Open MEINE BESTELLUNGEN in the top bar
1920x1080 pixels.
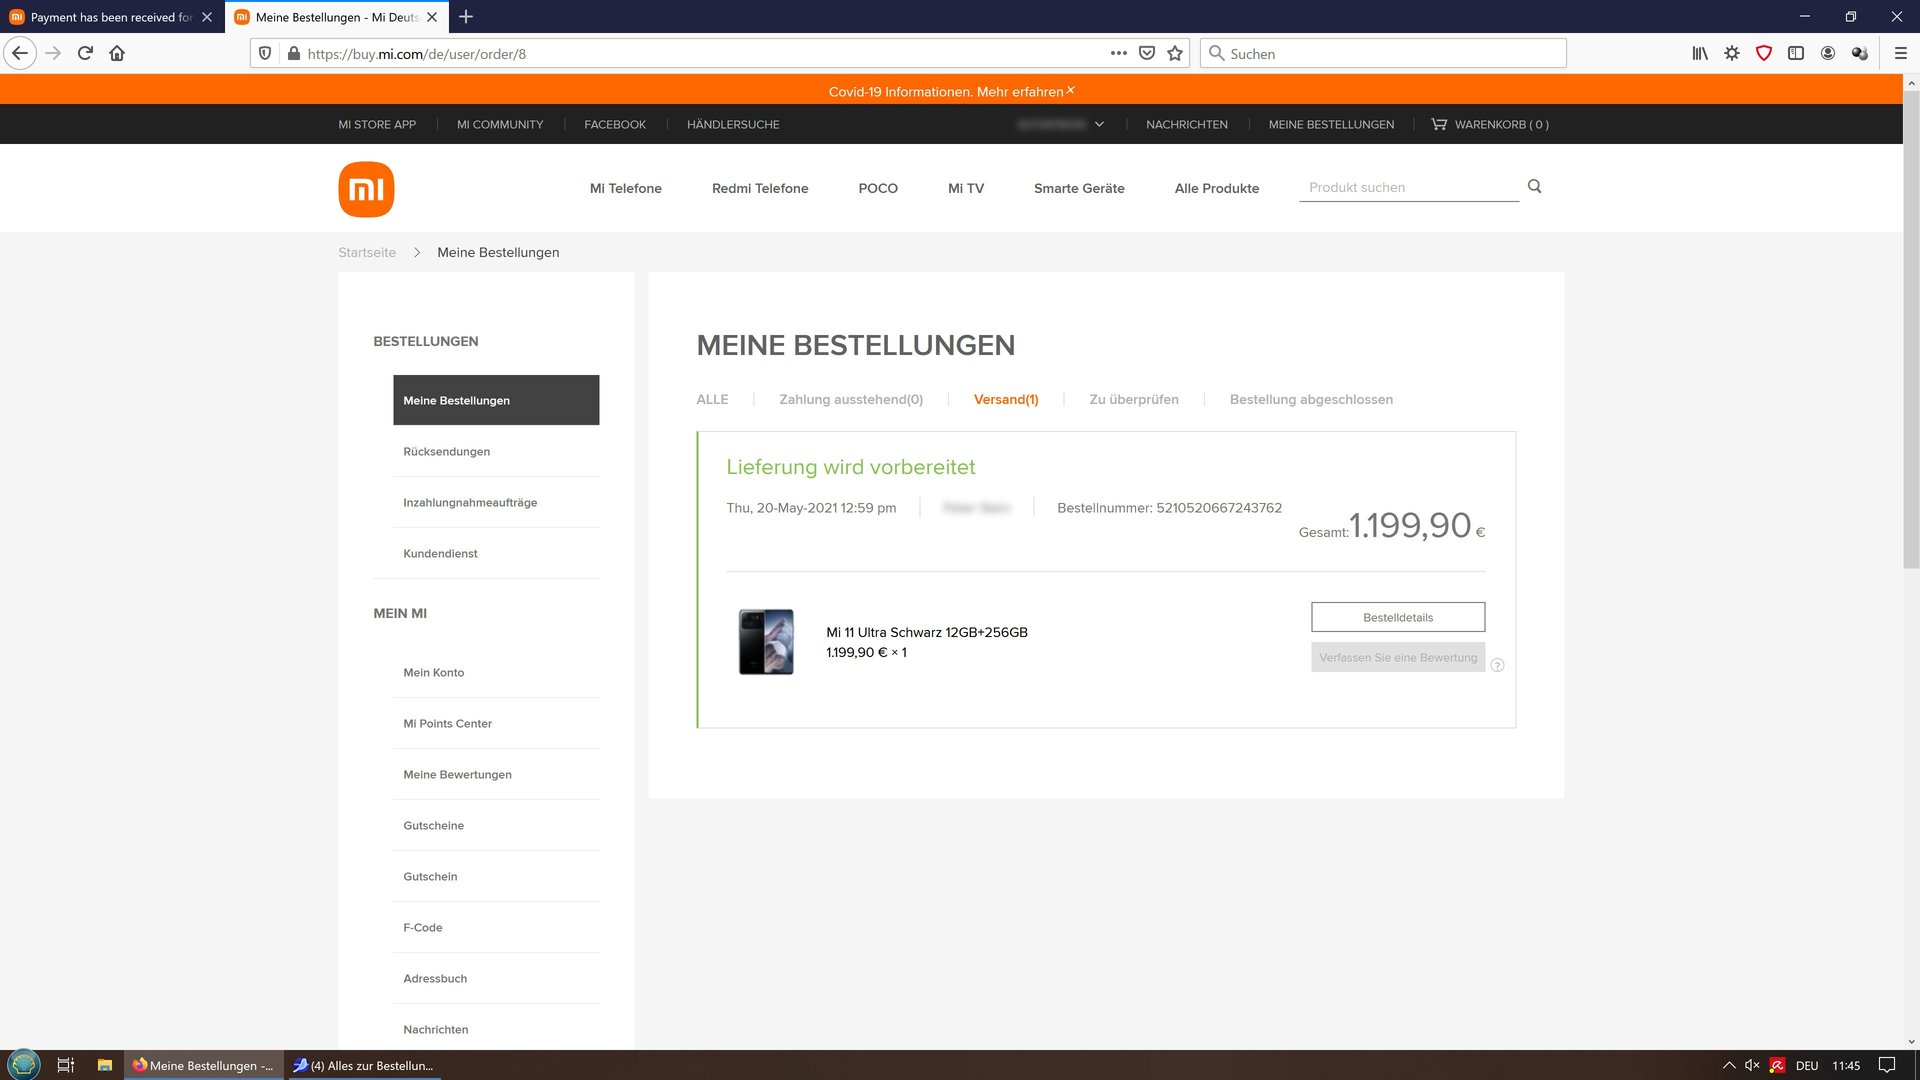pyautogui.click(x=1331, y=124)
